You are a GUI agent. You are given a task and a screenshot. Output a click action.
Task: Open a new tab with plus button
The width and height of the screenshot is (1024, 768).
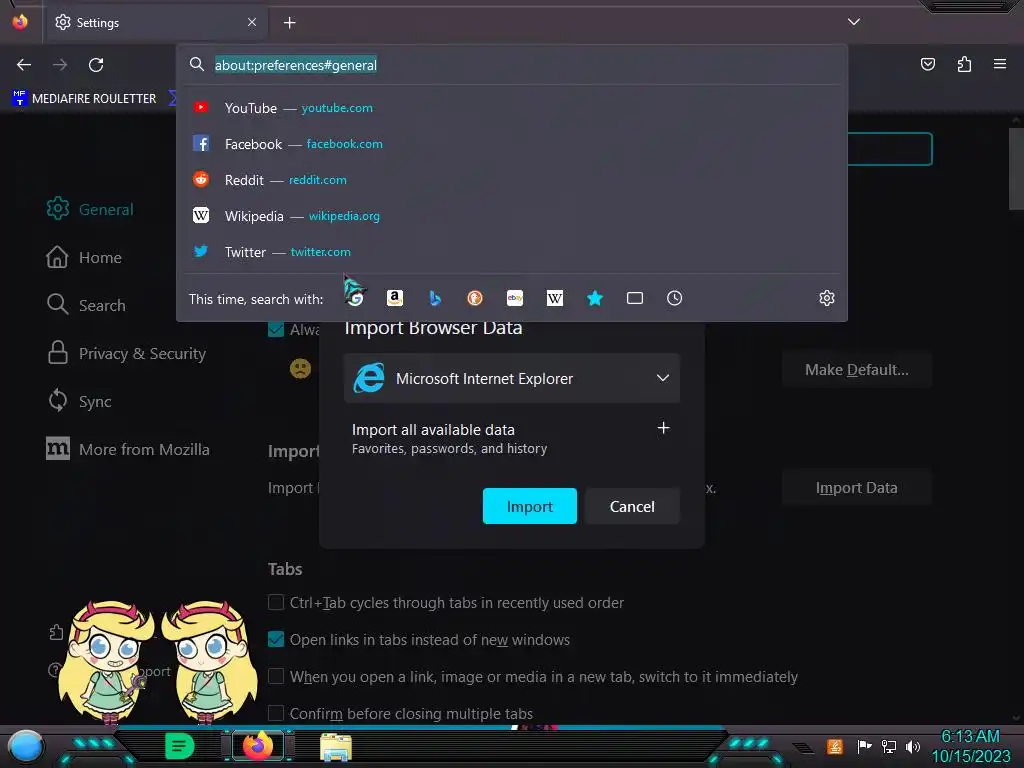tap(289, 23)
